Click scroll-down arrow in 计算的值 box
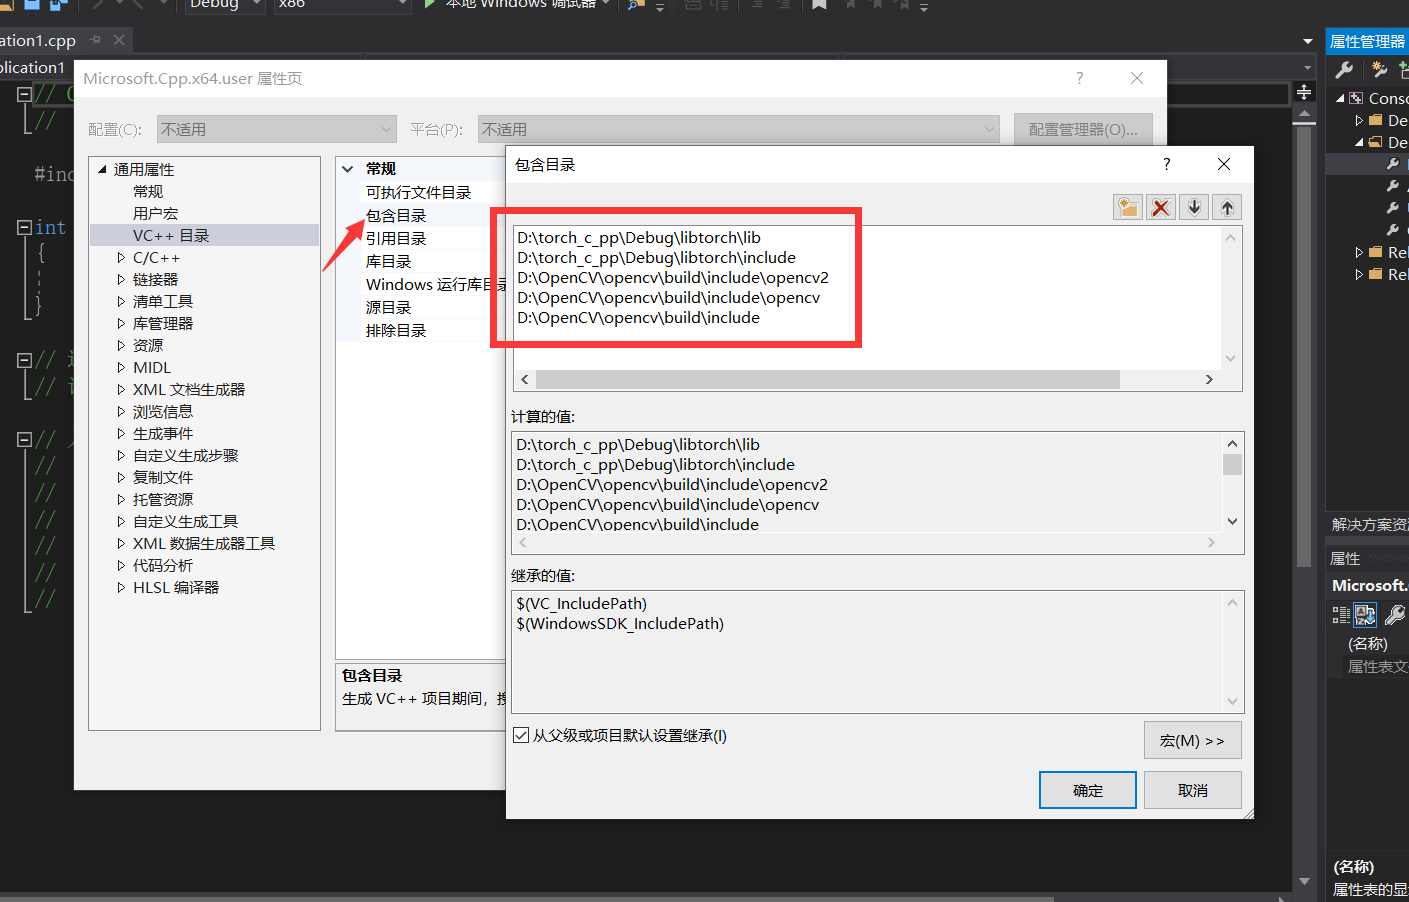 point(1232,521)
